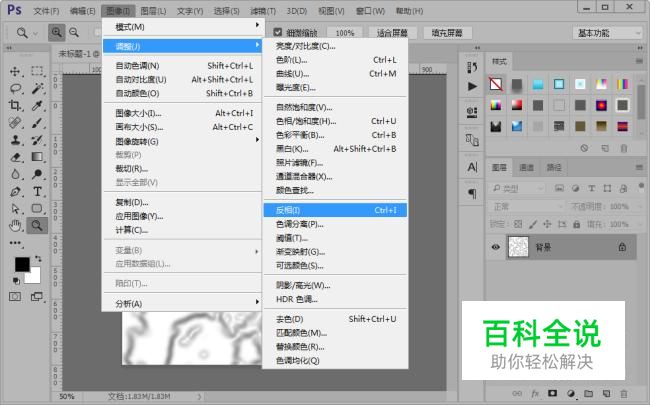
Task: Select the Eyedropper tool
Action: pyautogui.click(x=37, y=105)
